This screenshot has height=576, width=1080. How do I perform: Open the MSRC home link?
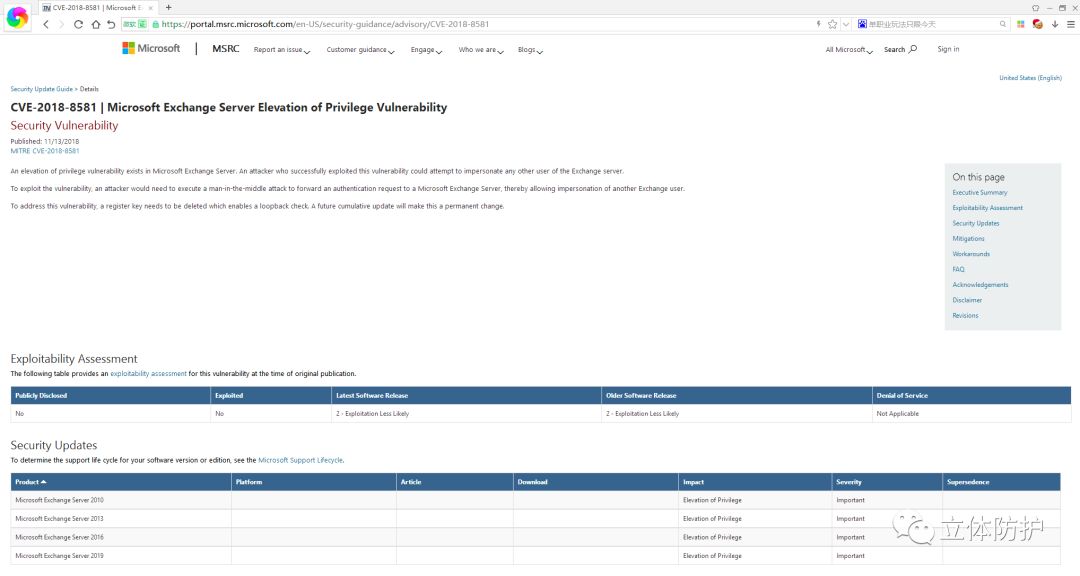[x=226, y=49]
